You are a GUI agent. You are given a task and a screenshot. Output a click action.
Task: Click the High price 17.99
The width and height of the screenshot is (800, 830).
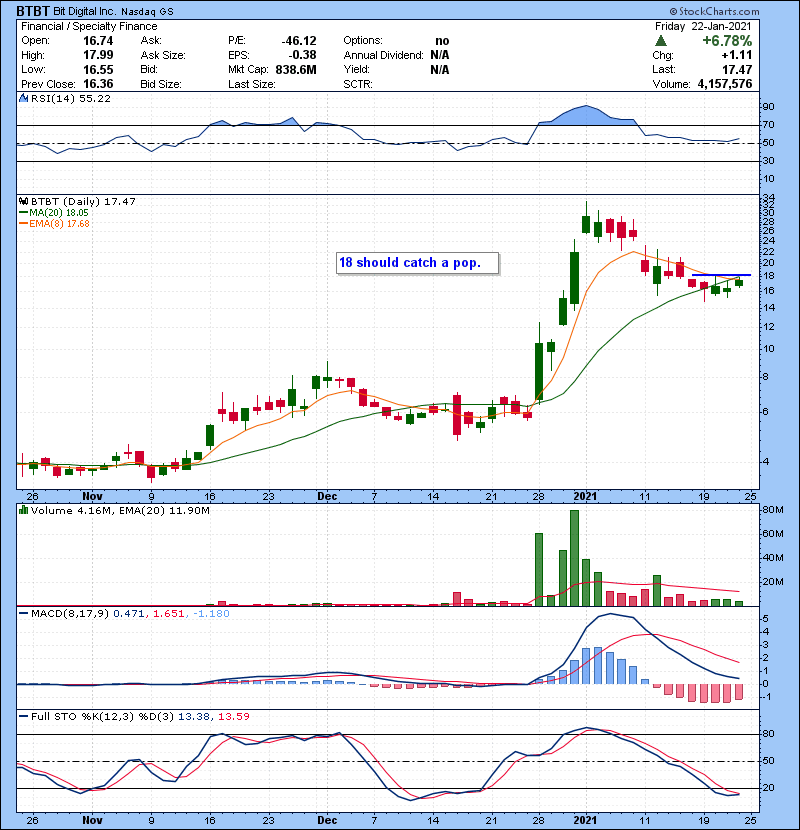click(x=98, y=55)
